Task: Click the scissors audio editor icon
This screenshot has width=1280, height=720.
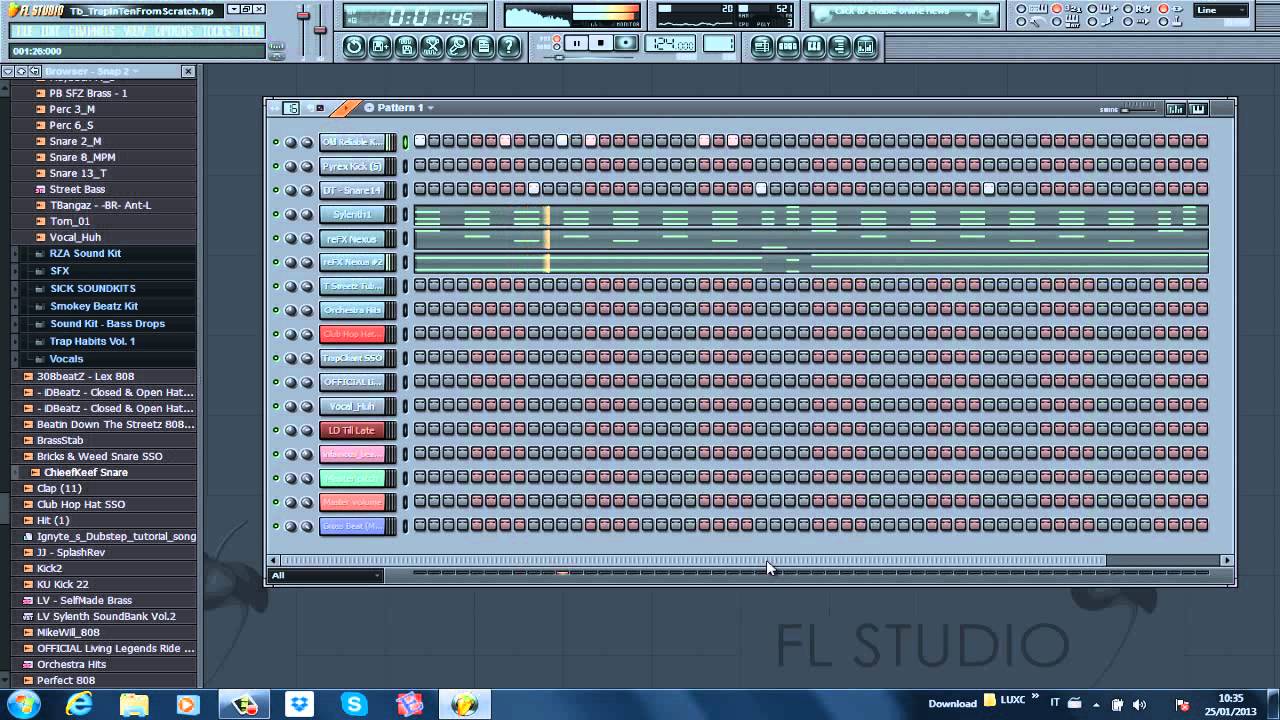Action: pos(432,46)
